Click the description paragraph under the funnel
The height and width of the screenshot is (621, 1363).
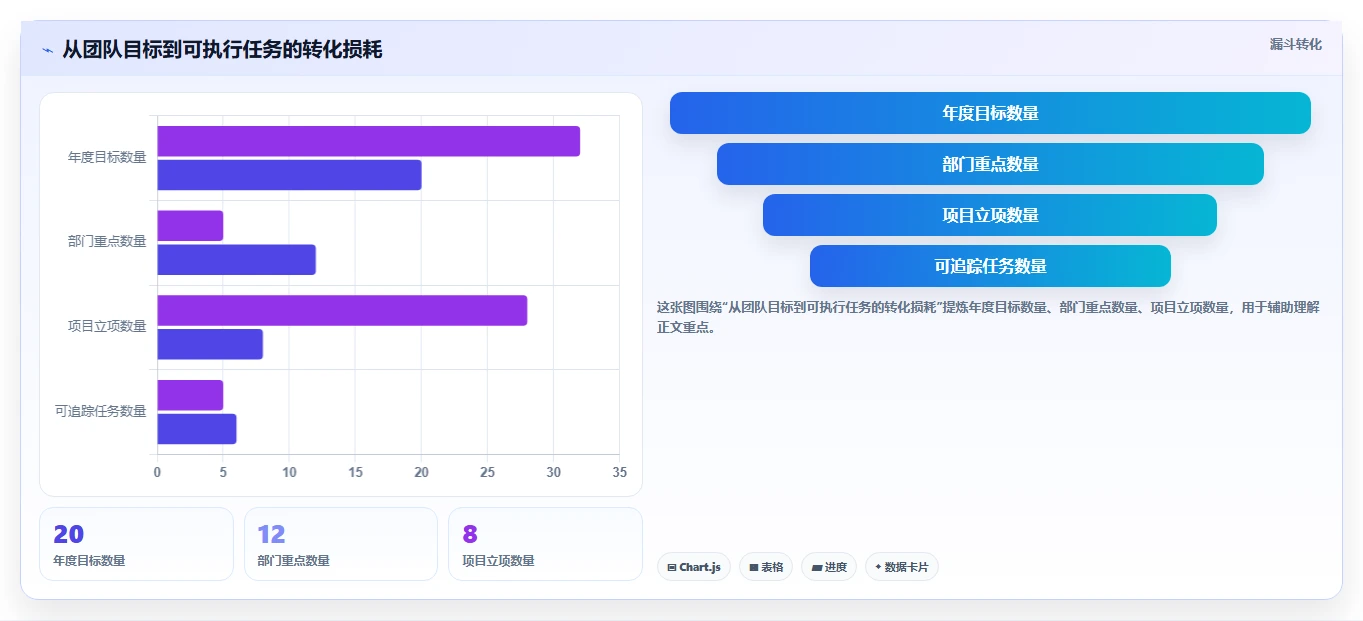point(988,317)
